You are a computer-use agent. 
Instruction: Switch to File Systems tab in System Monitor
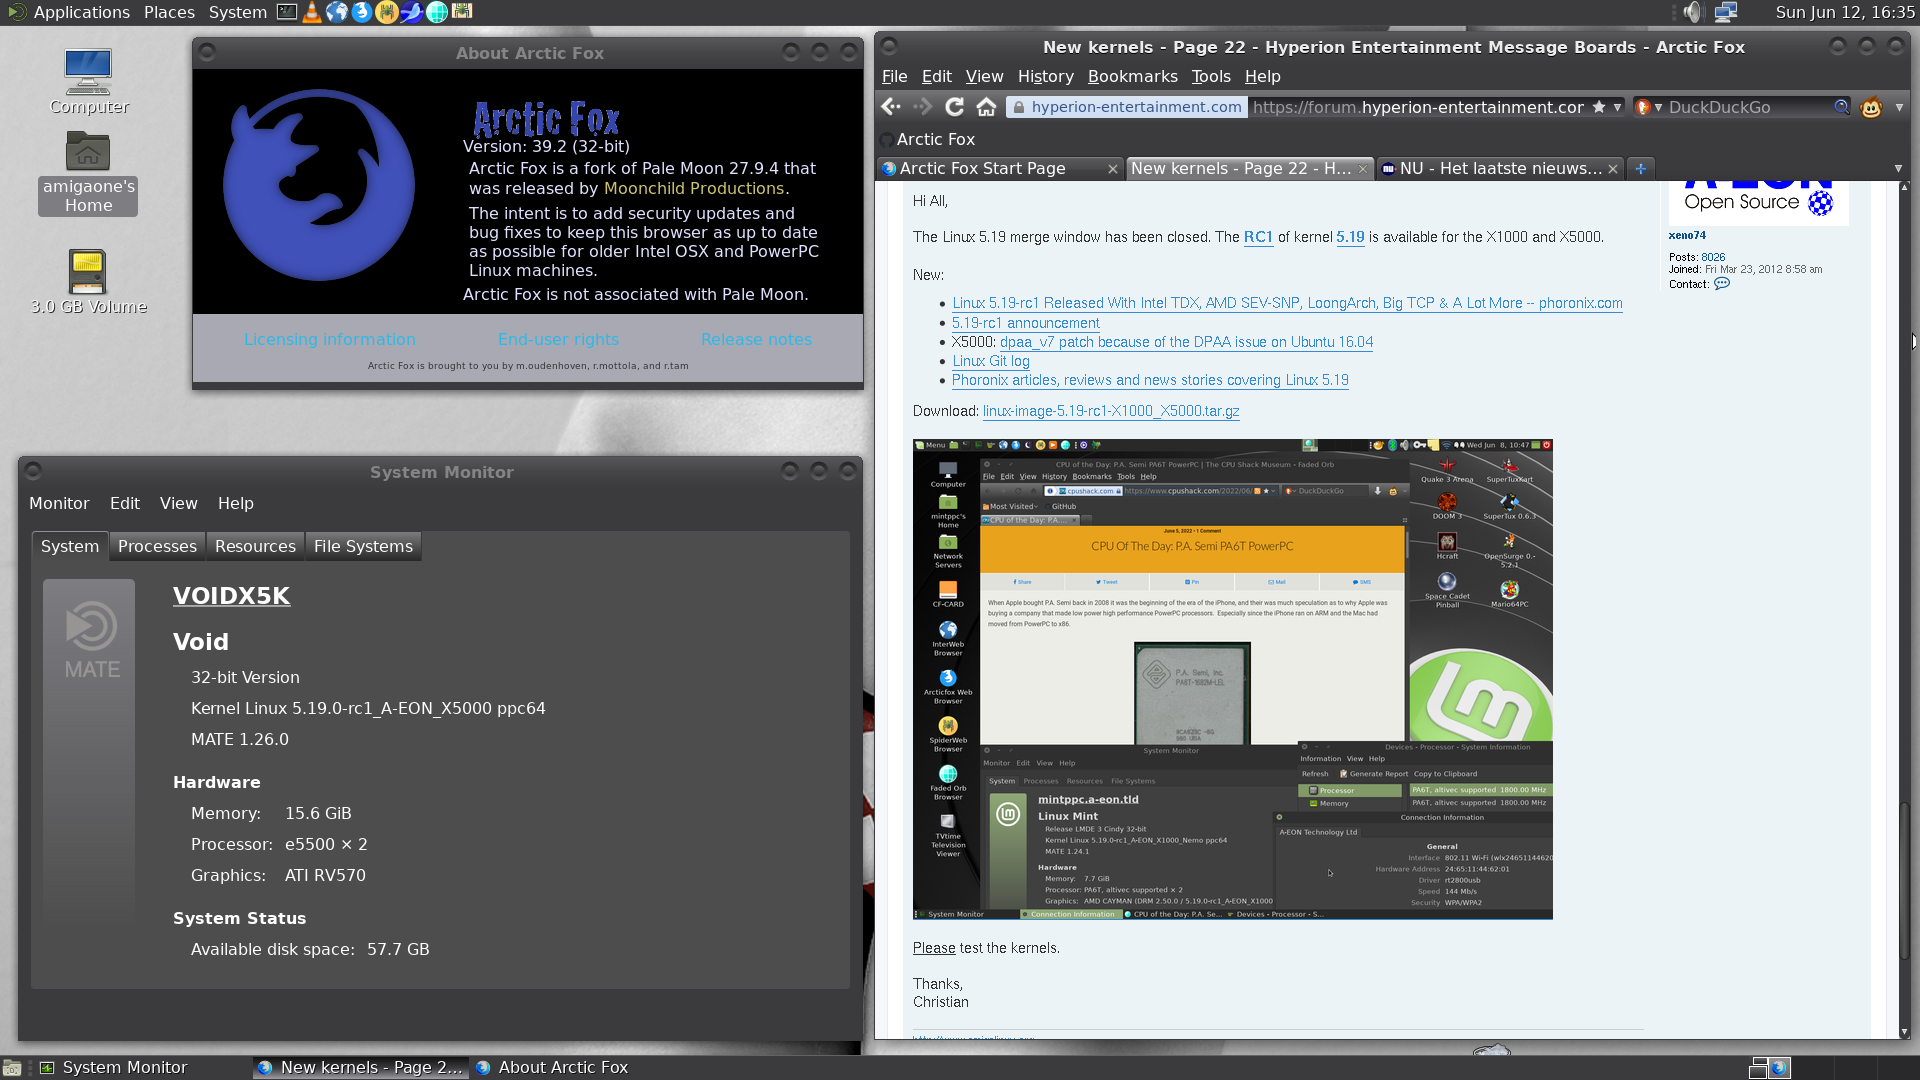363,546
